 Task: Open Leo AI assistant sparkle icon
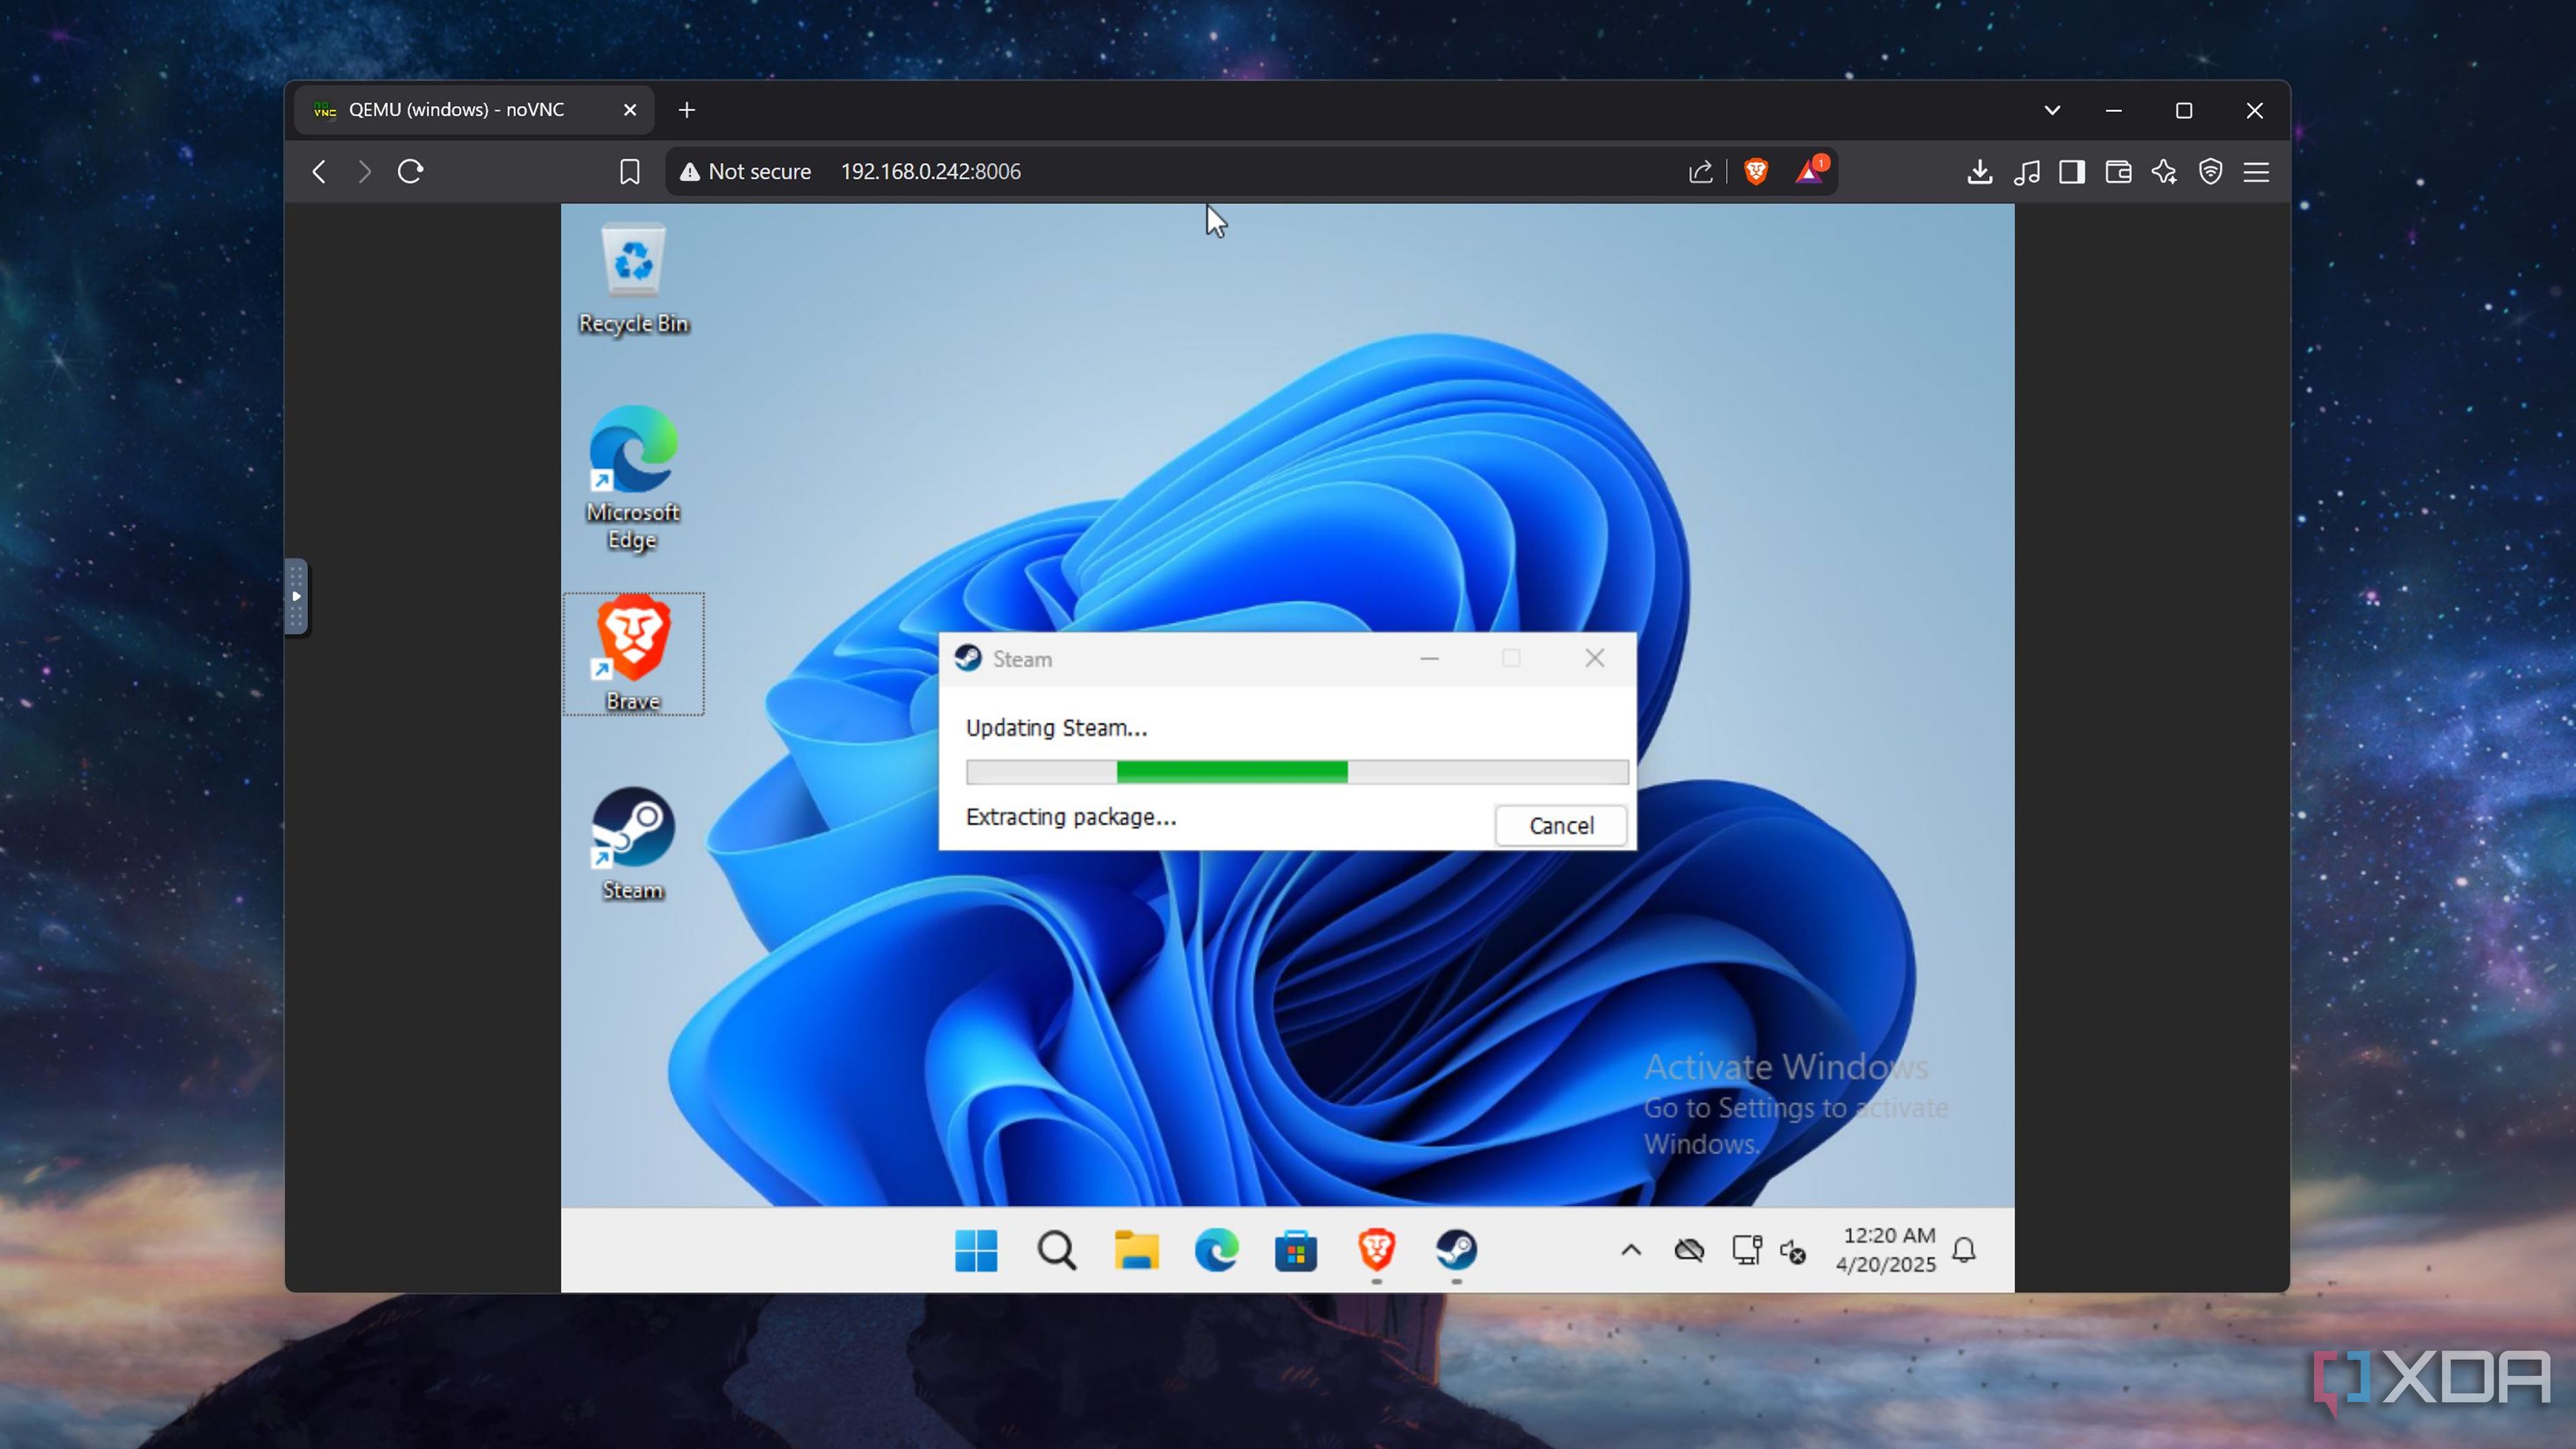click(x=2164, y=171)
